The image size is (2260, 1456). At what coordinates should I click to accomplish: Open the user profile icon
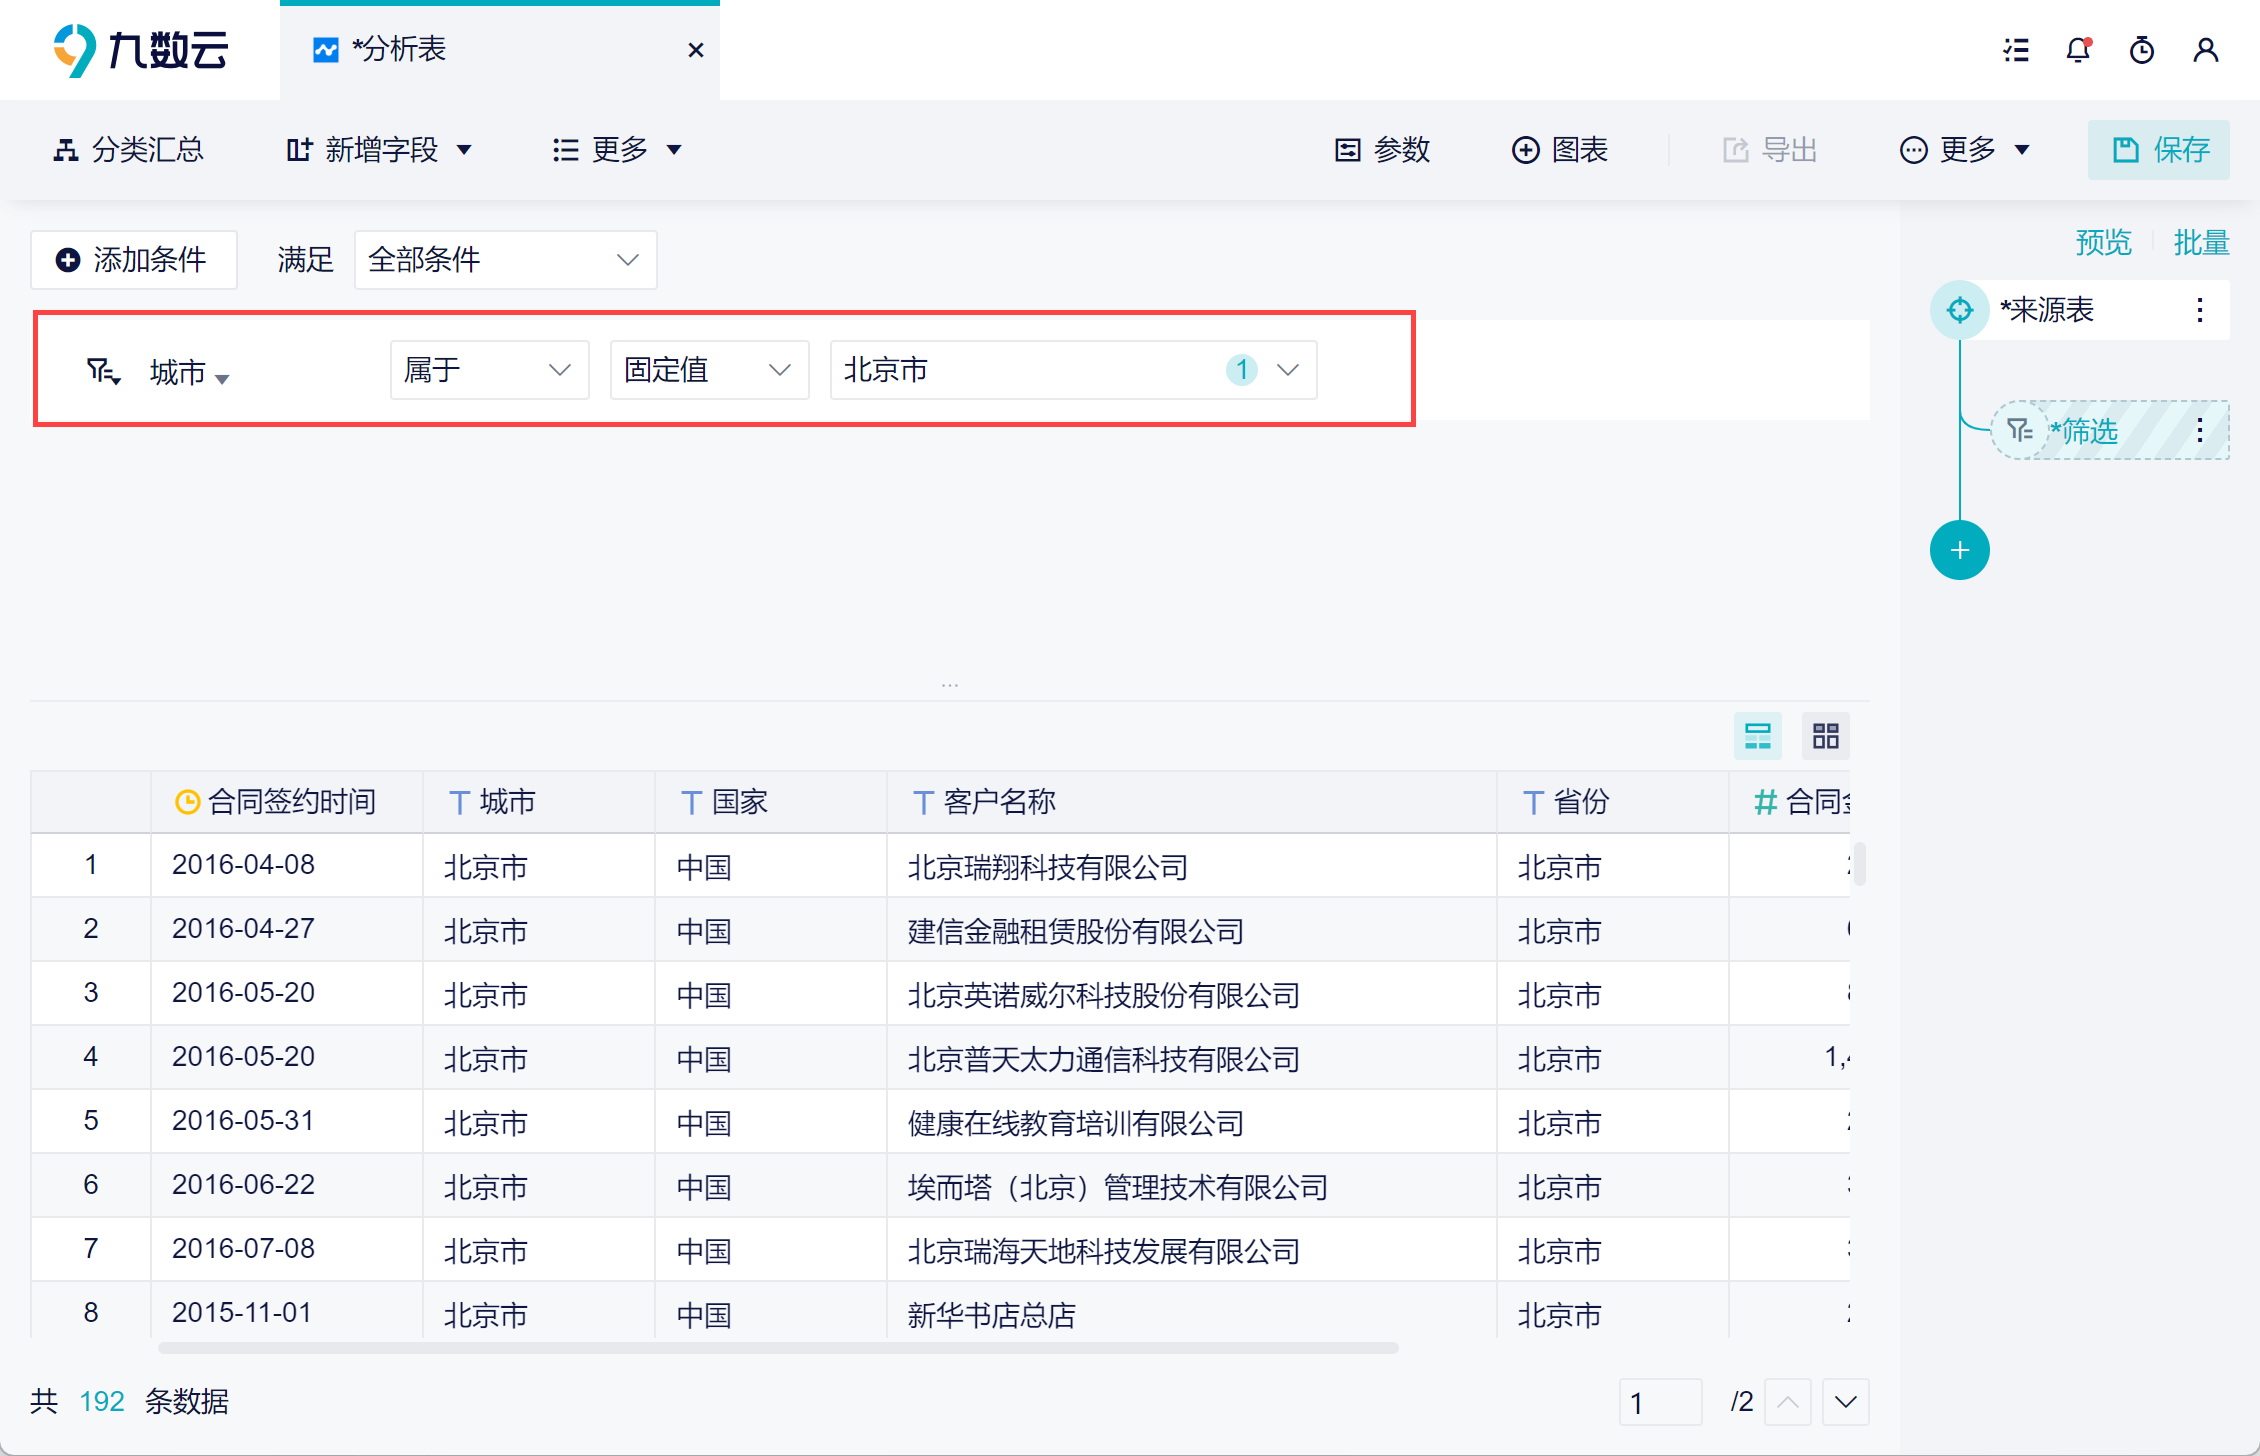click(x=2205, y=50)
